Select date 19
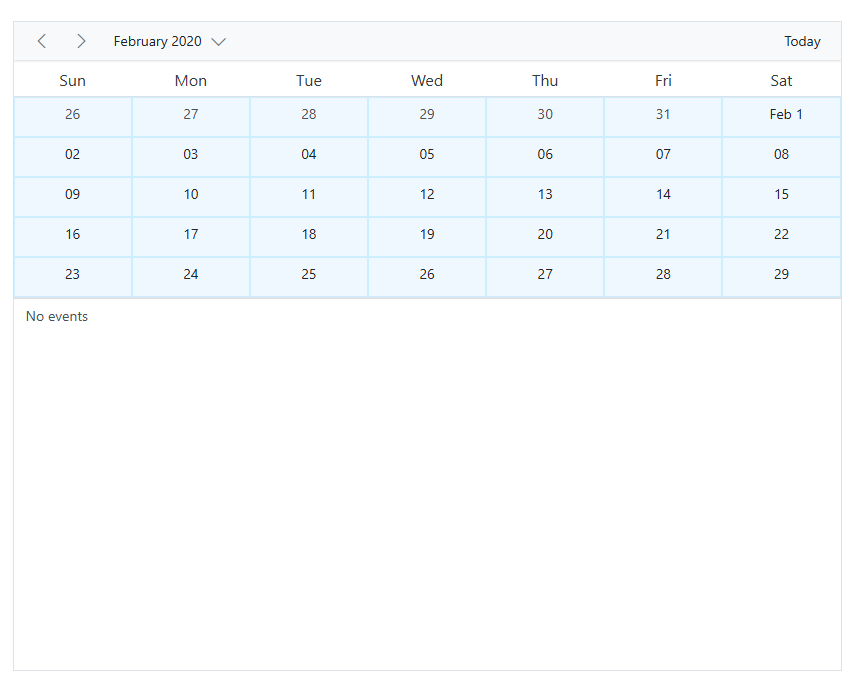Image resolution: width=856 pixels, height=695 pixels. pos(427,237)
